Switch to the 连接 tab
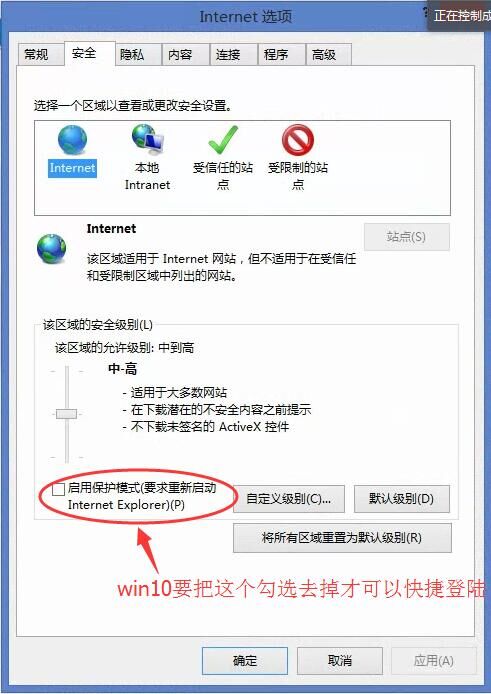Image resolution: width=491 pixels, height=694 pixels. pos(228,55)
